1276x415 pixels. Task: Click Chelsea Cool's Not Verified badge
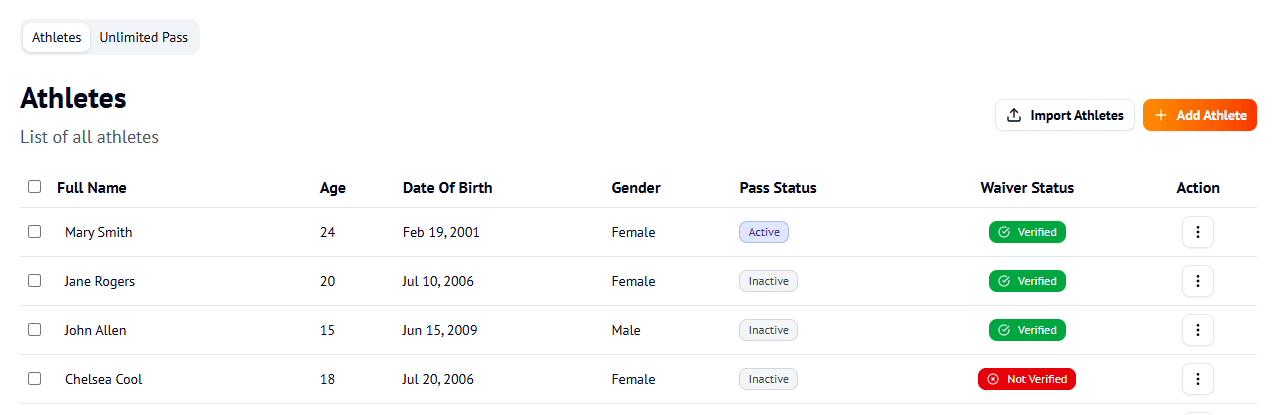click(1027, 379)
